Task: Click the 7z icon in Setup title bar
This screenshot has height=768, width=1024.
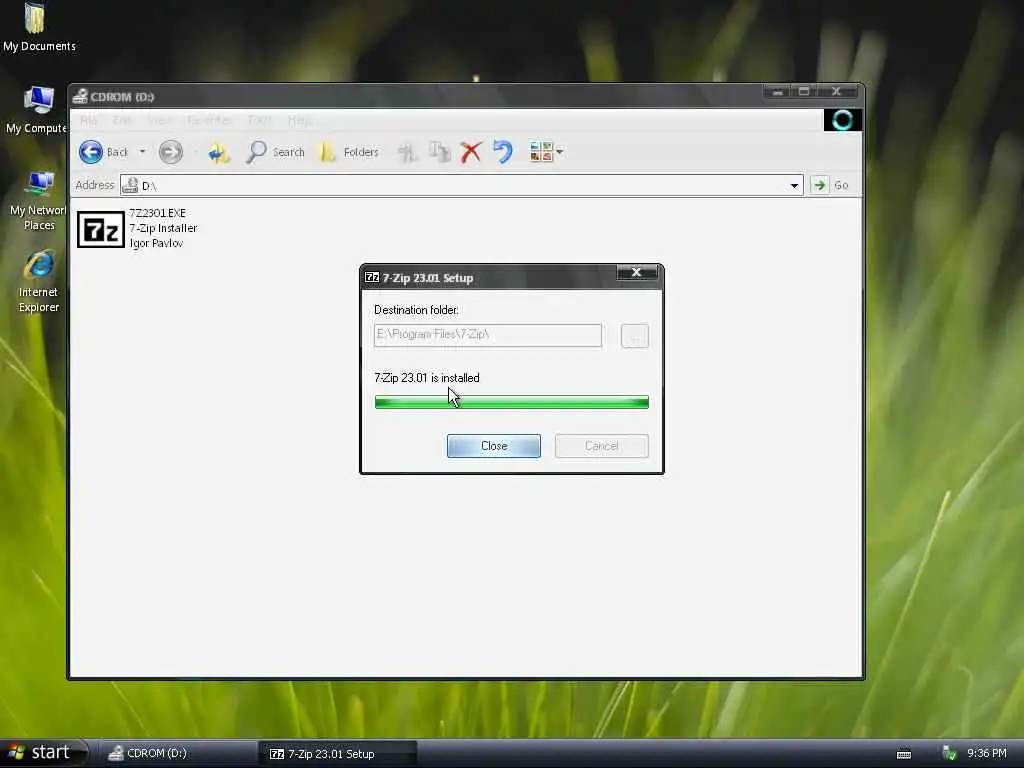Action: coord(372,278)
